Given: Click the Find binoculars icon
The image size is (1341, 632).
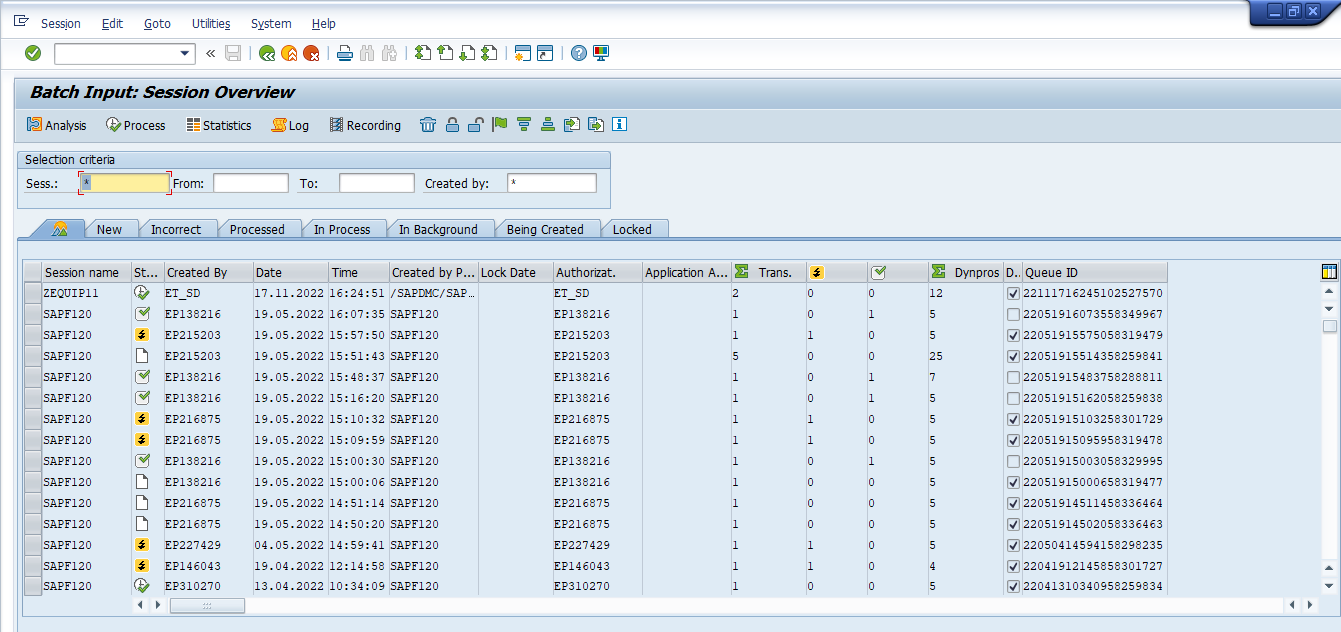Looking at the screenshot, I should coord(367,53).
